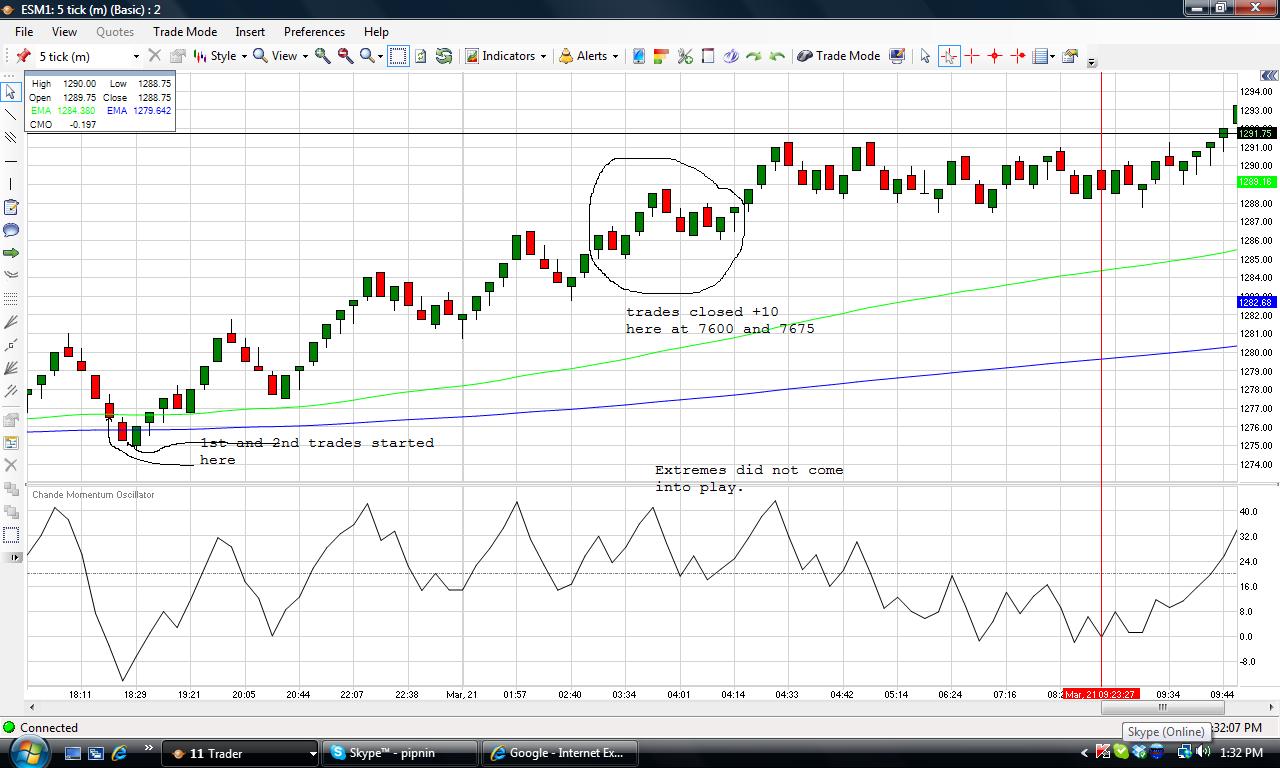Image resolution: width=1280 pixels, height=768 pixels.
Task: Click the purple swirl icon in toolbar
Action: [731, 56]
